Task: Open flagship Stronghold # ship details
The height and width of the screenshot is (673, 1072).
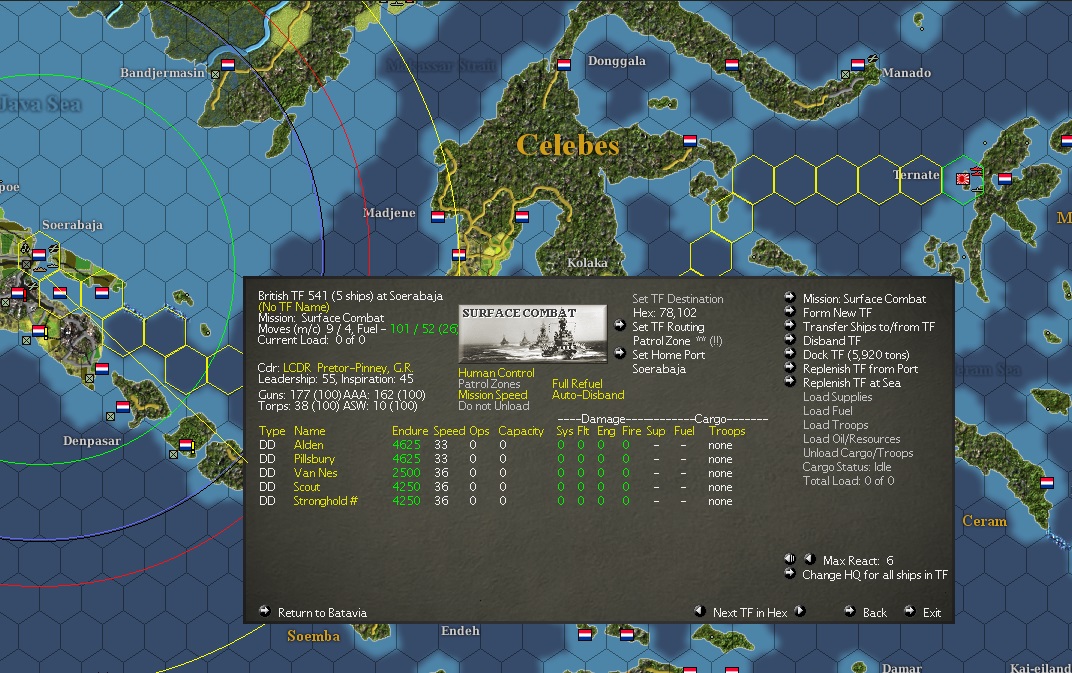Action: 325,501
